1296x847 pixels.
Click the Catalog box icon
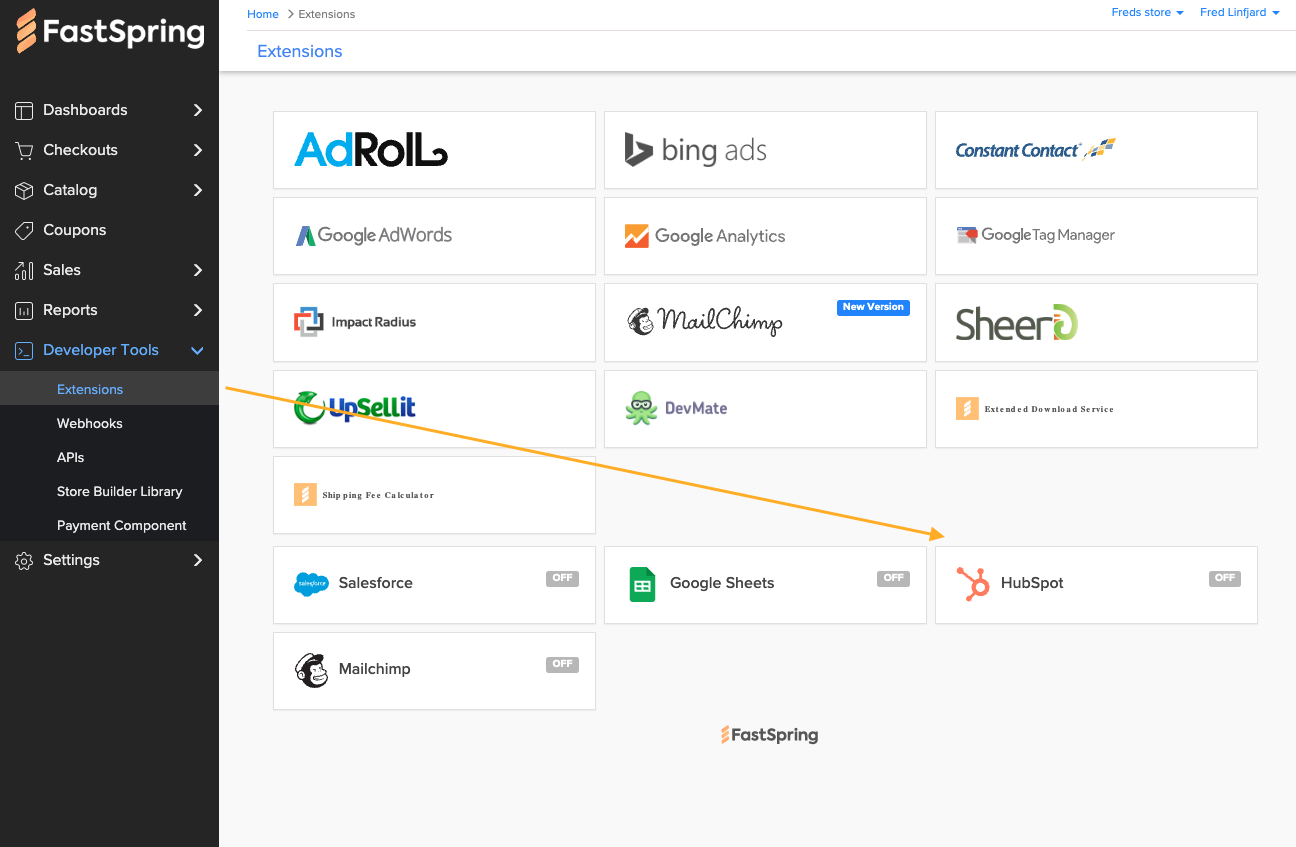[x=24, y=190]
